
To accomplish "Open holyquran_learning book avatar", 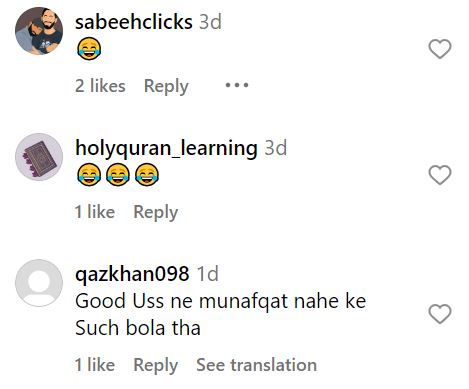I will (x=39, y=157).
